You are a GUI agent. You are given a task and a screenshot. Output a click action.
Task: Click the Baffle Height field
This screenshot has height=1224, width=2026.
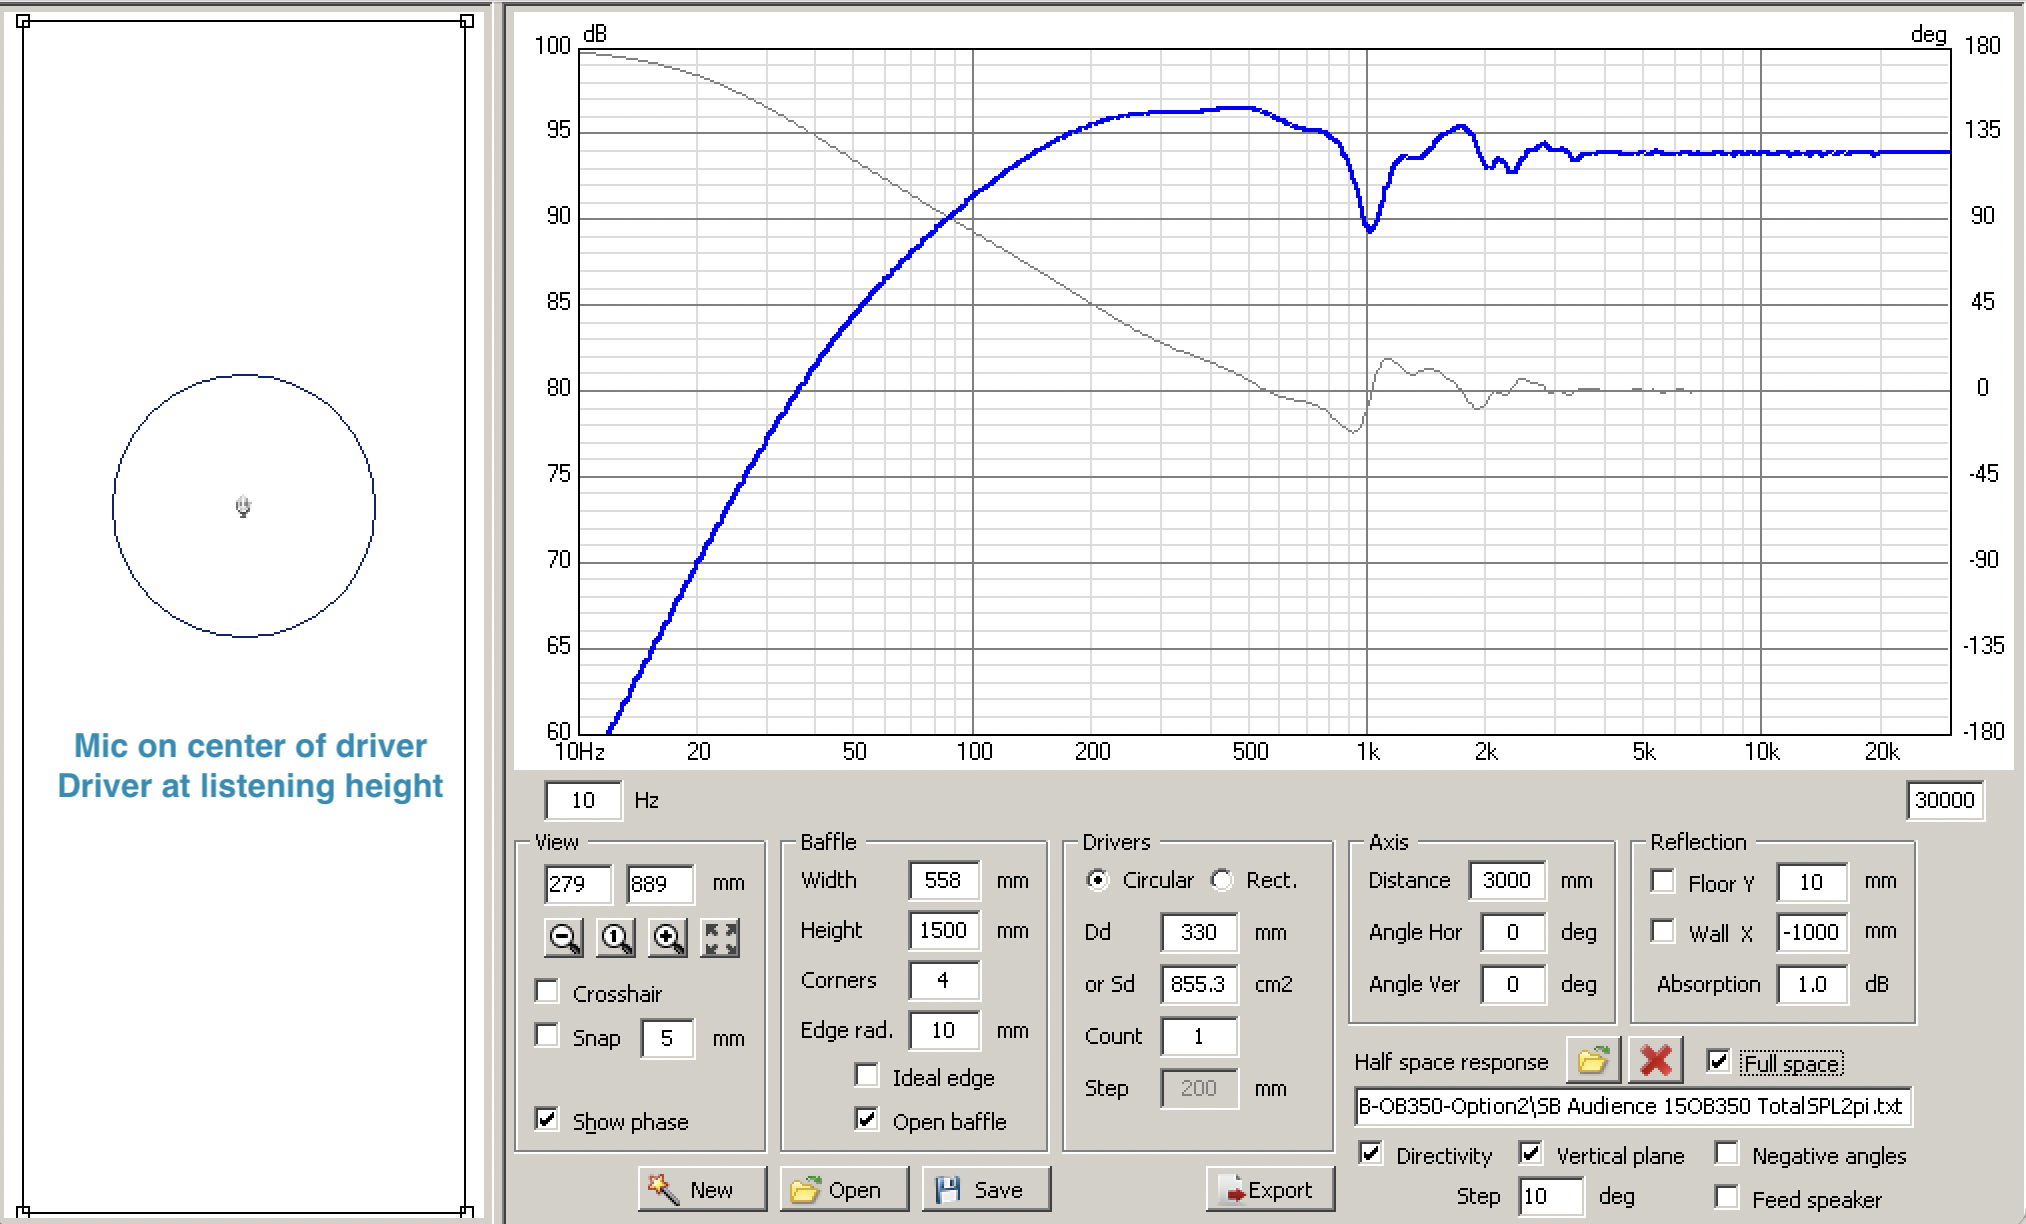pyautogui.click(x=944, y=930)
